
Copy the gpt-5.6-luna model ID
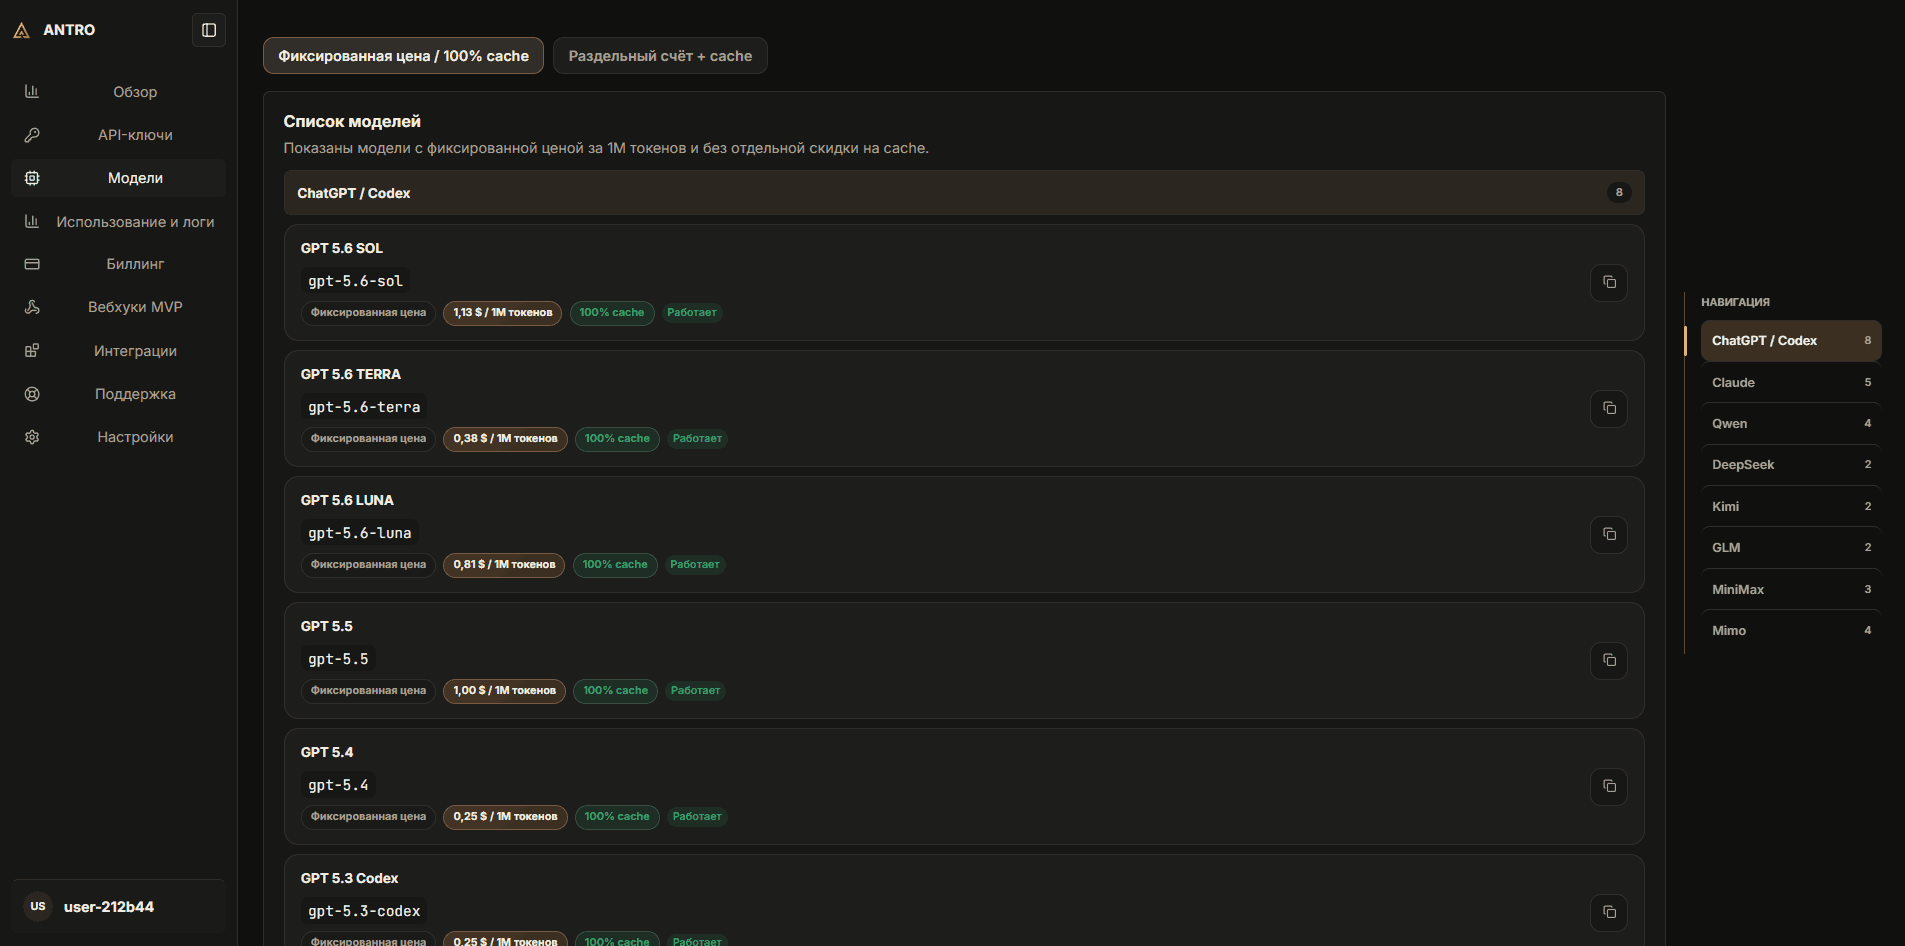coord(1609,534)
